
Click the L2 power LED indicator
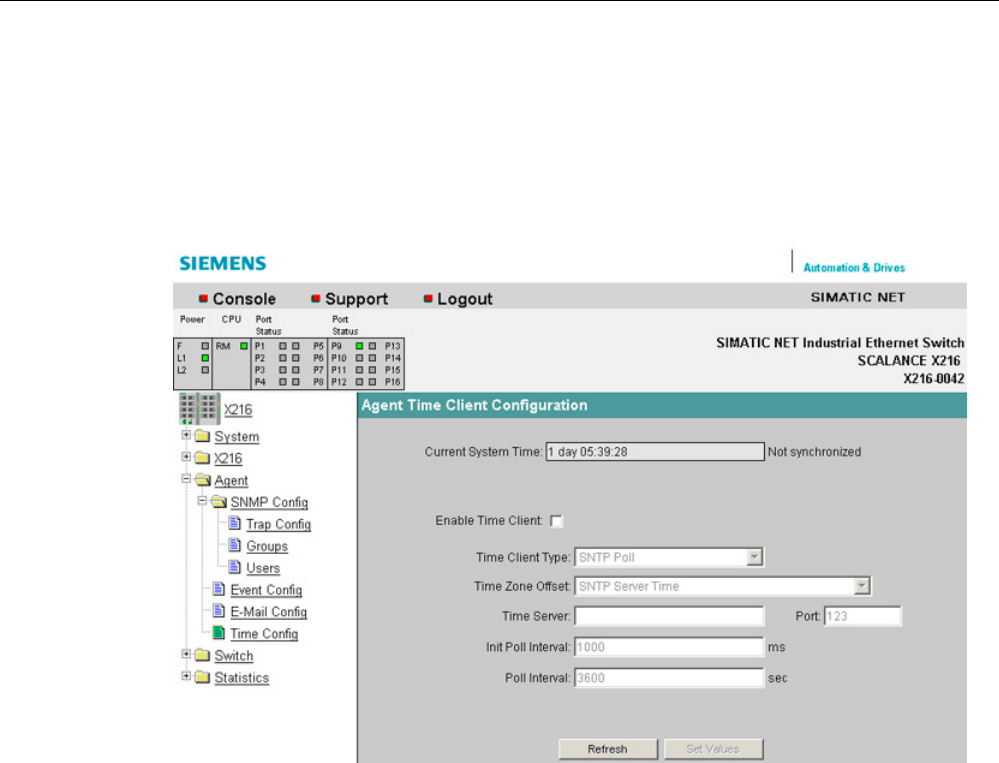coord(205,369)
